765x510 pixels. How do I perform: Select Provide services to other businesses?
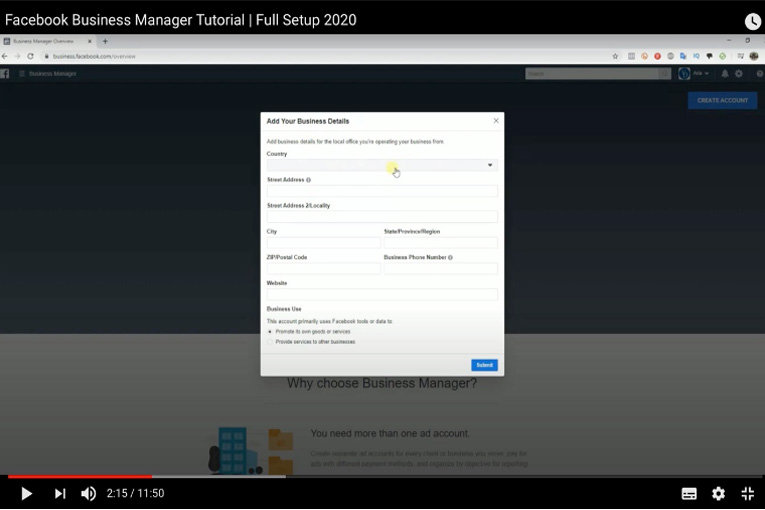(x=270, y=342)
